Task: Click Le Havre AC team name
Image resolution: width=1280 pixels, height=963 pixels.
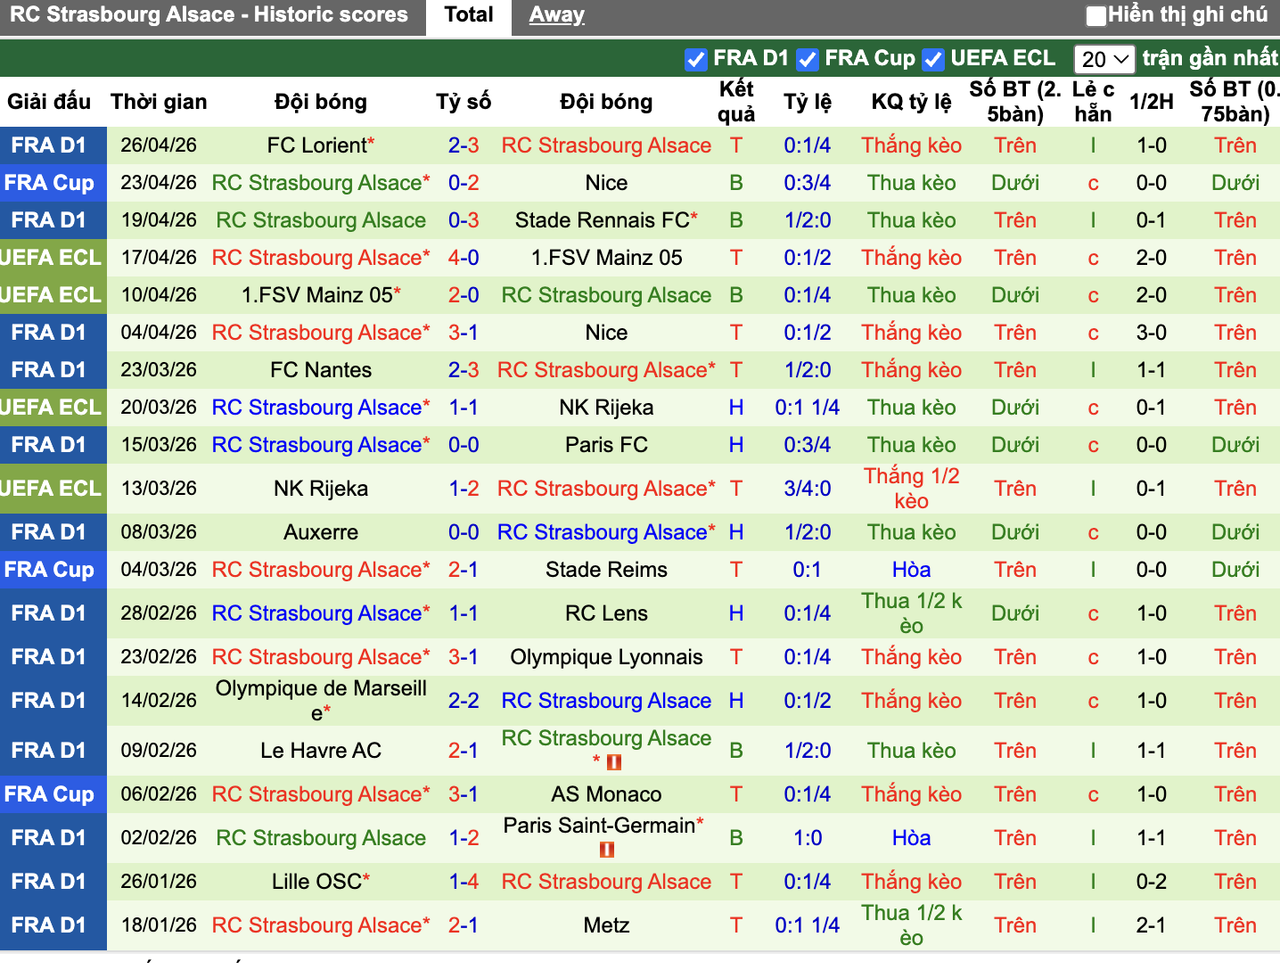Action: (x=321, y=750)
